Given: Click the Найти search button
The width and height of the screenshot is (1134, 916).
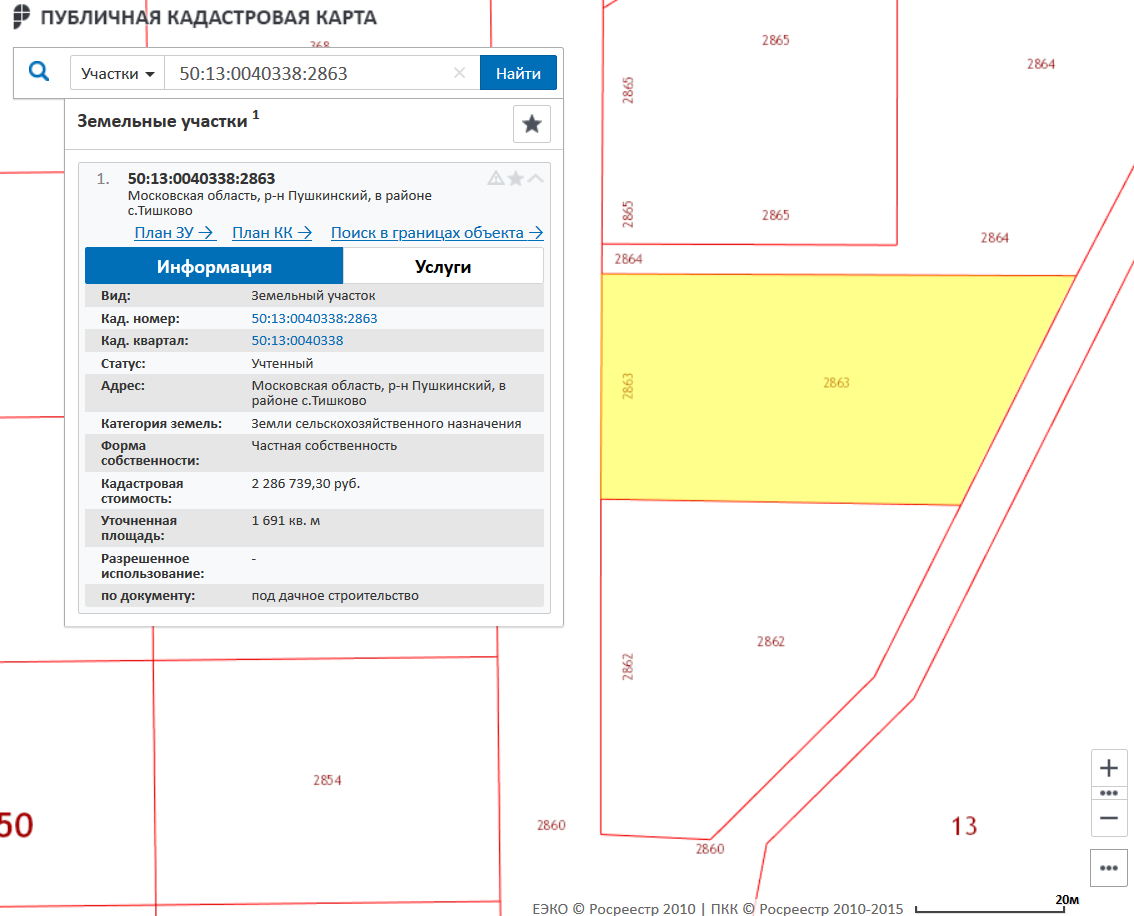Looking at the screenshot, I should (x=518, y=73).
